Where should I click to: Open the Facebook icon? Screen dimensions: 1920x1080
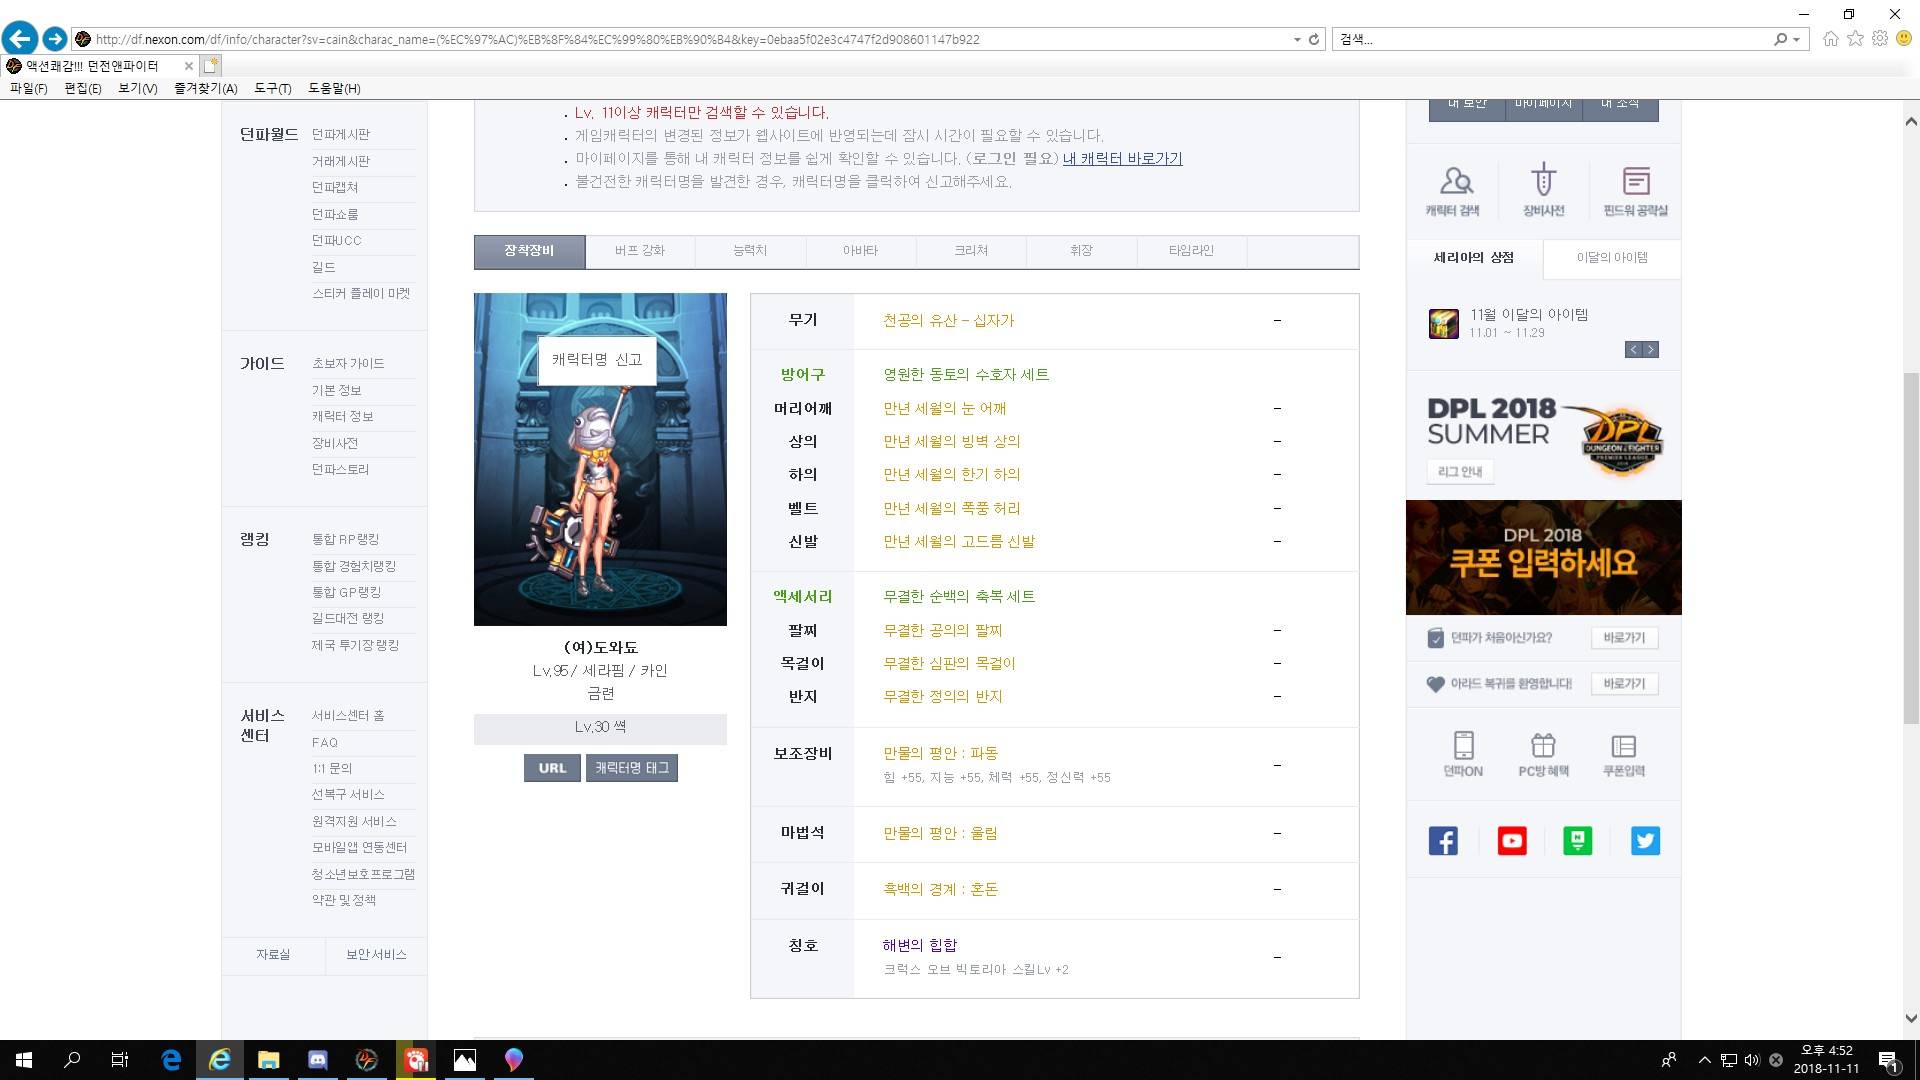click(x=1443, y=841)
